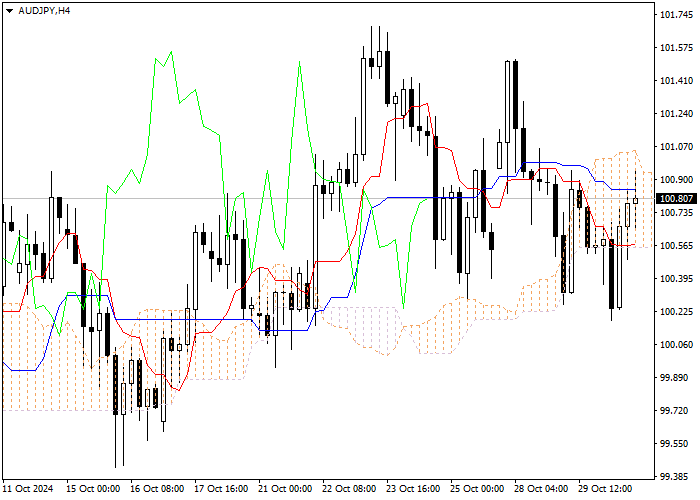
Task: Click the 100.225 price axis label
Action: [x=676, y=312]
